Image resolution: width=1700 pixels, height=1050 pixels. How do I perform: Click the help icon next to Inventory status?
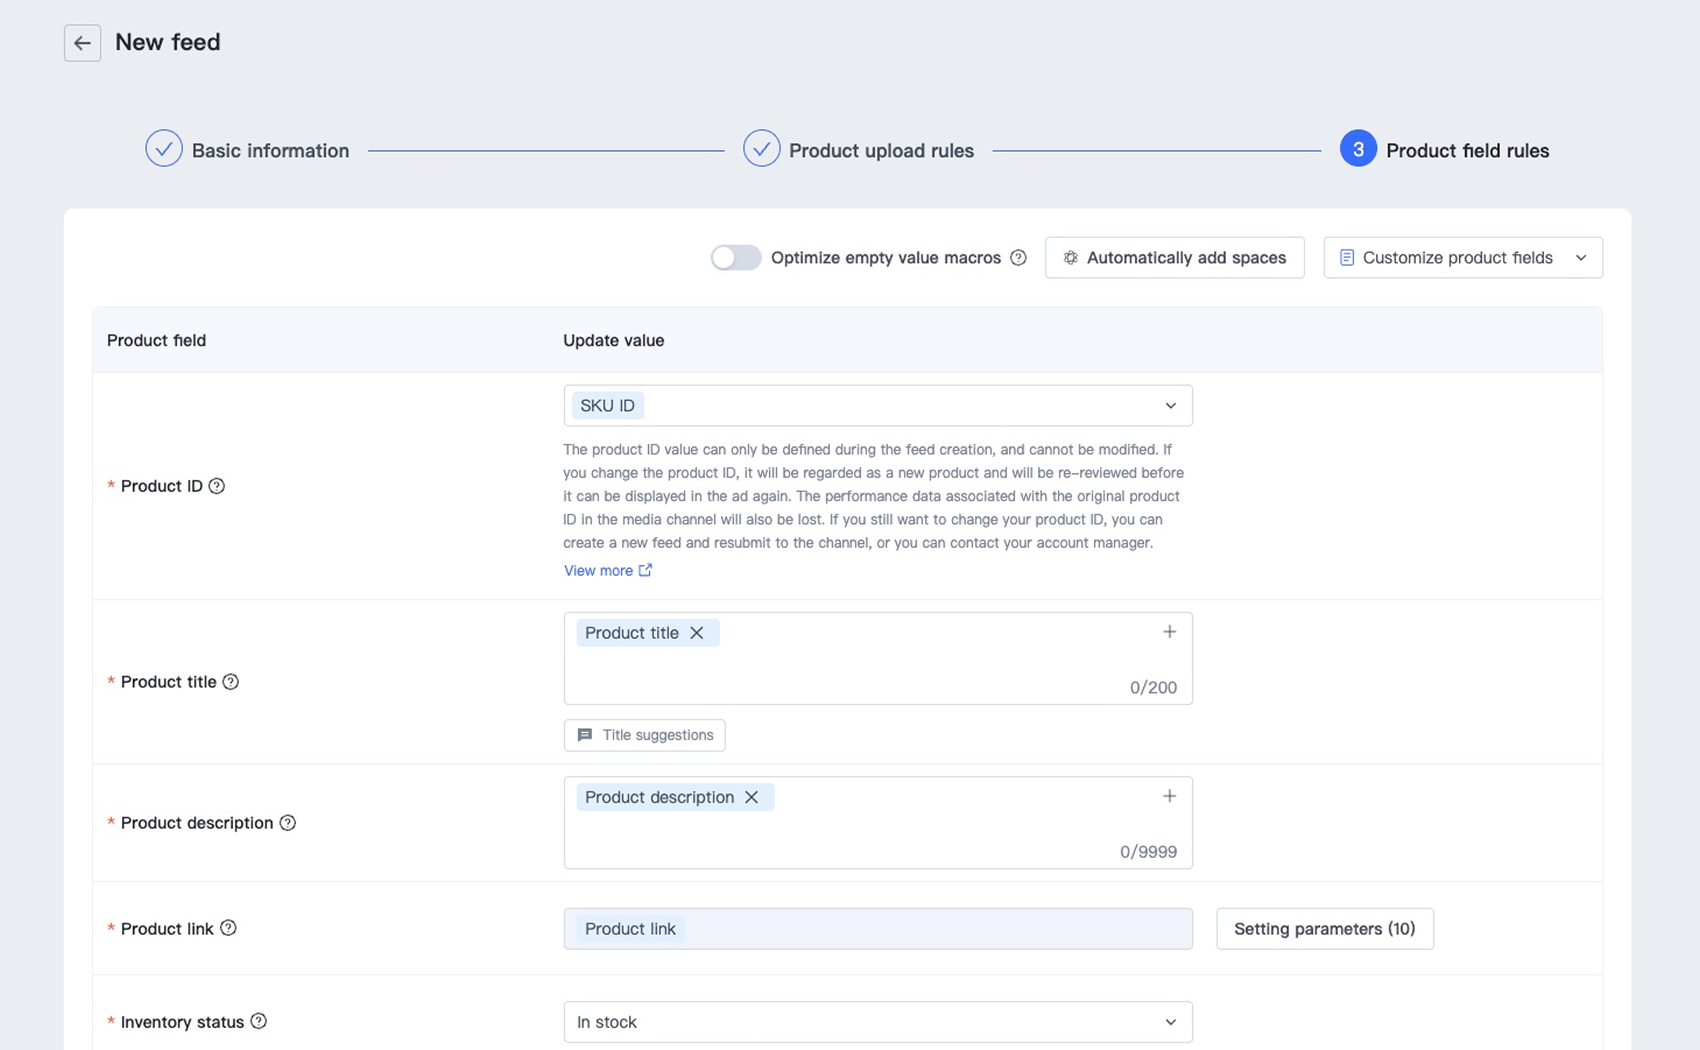(258, 1021)
